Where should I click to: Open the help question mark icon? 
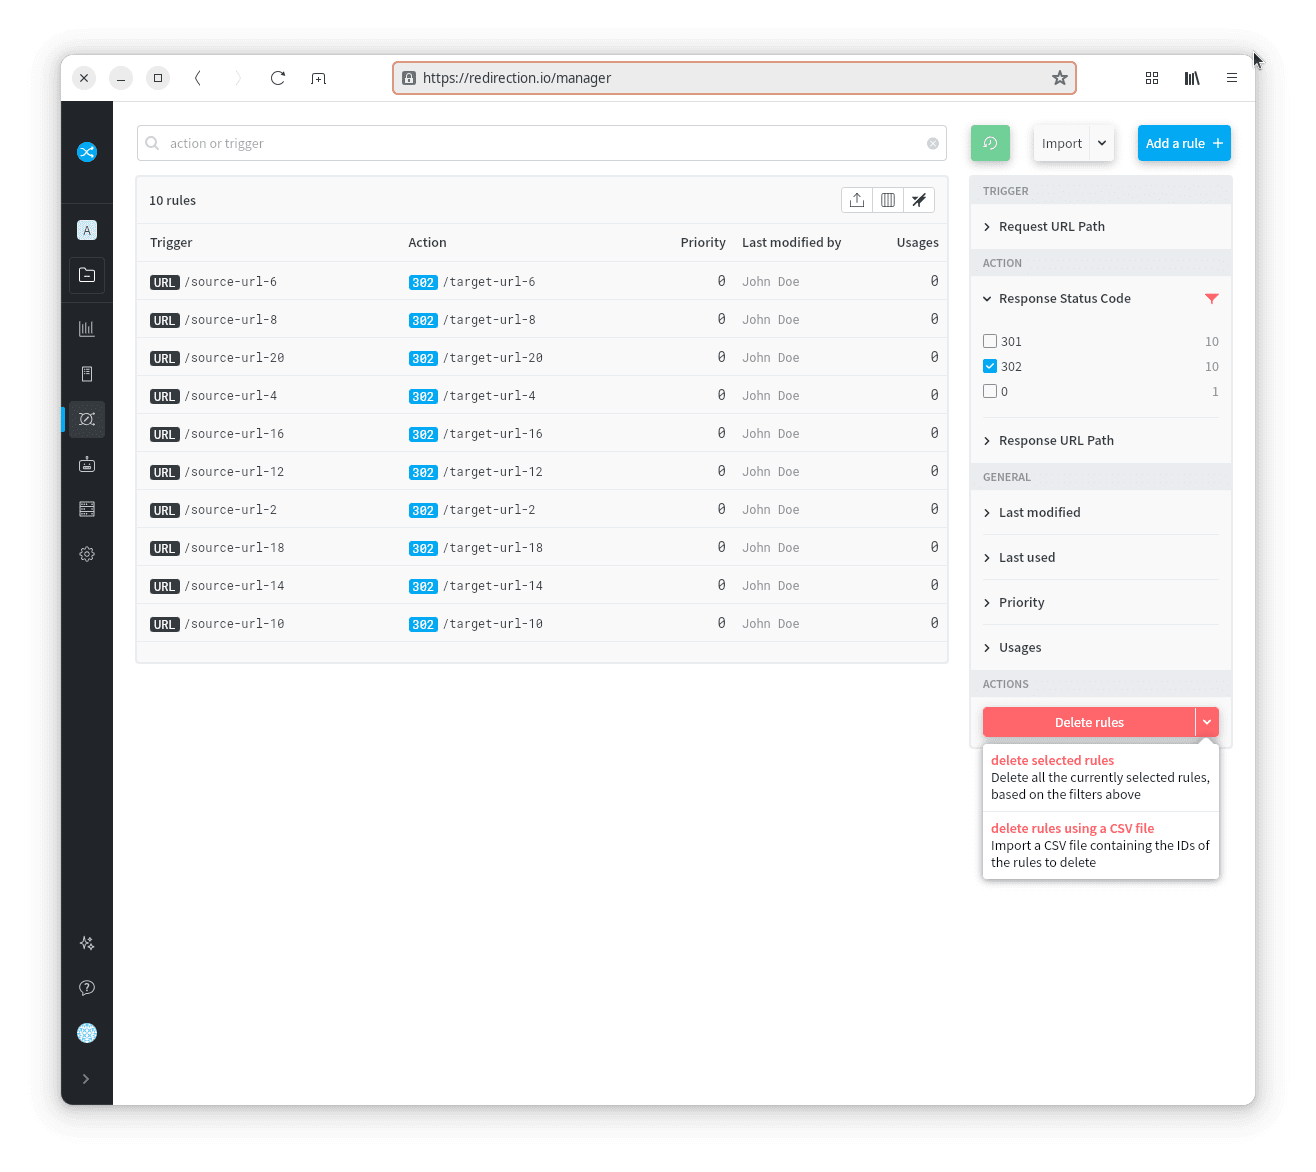coord(87,988)
